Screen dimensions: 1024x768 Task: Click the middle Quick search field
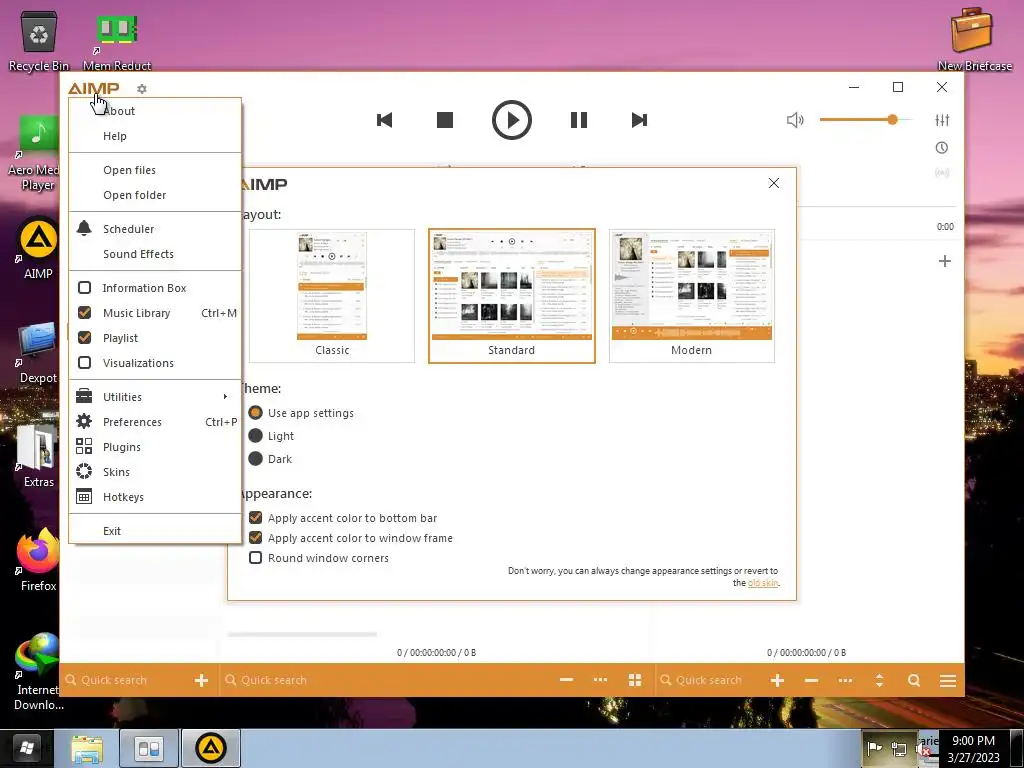tap(385, 680)
